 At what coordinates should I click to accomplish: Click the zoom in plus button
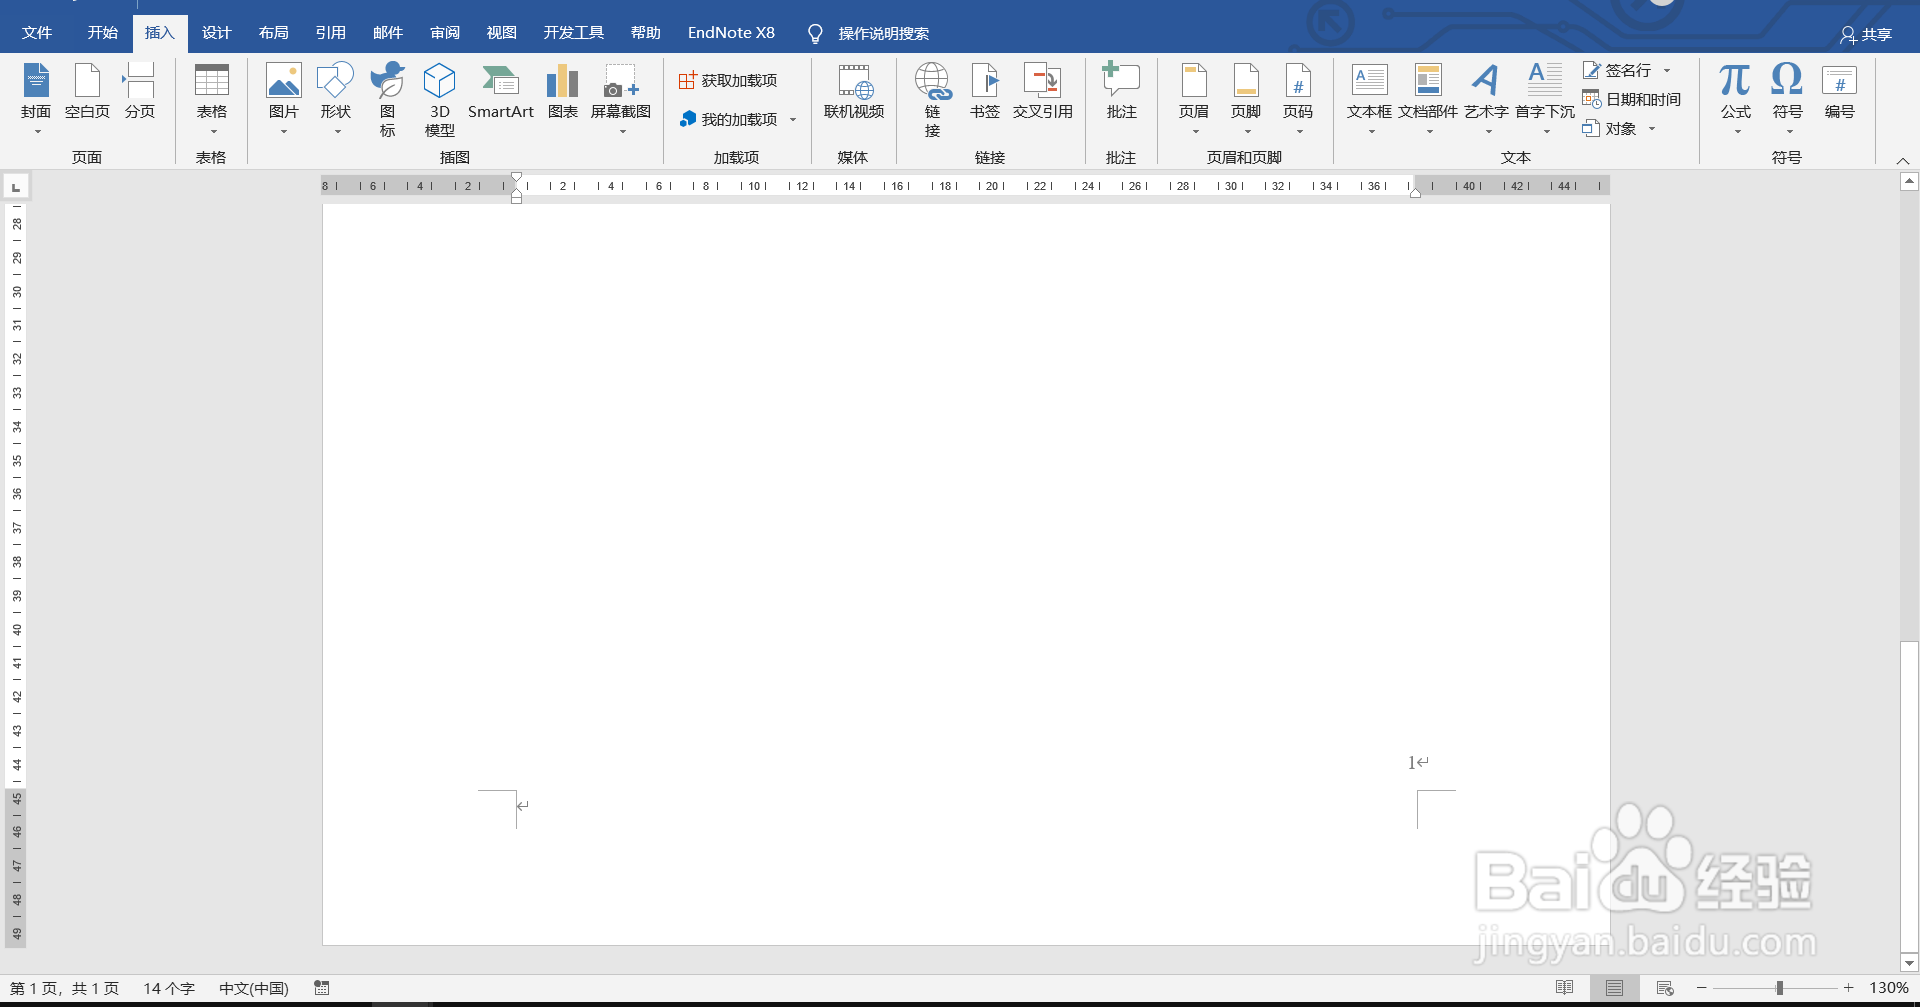point(1848,988)
